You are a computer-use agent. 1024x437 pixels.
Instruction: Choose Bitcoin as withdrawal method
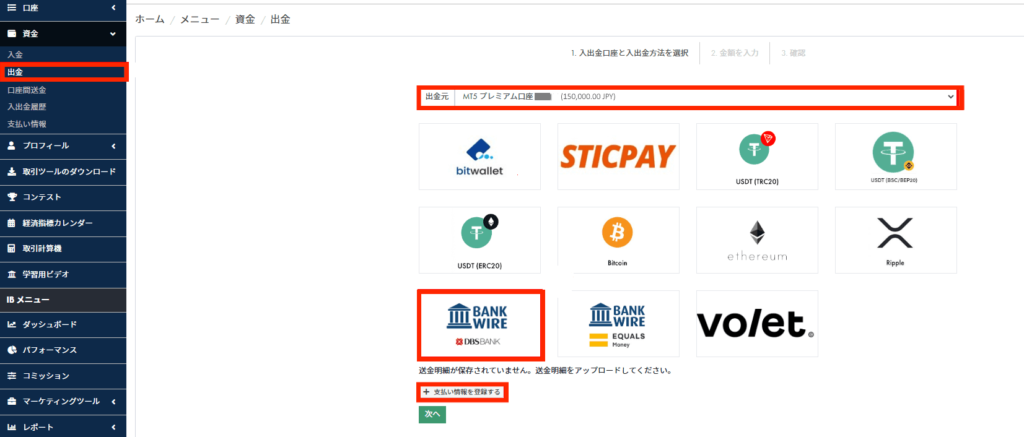pos(618,240)
